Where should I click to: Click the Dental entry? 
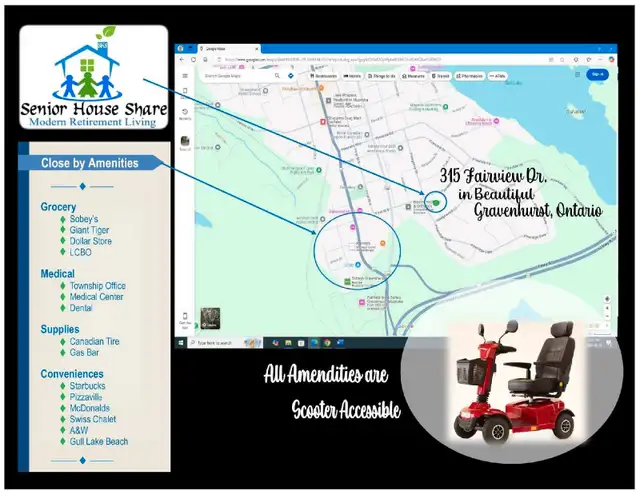81,308
